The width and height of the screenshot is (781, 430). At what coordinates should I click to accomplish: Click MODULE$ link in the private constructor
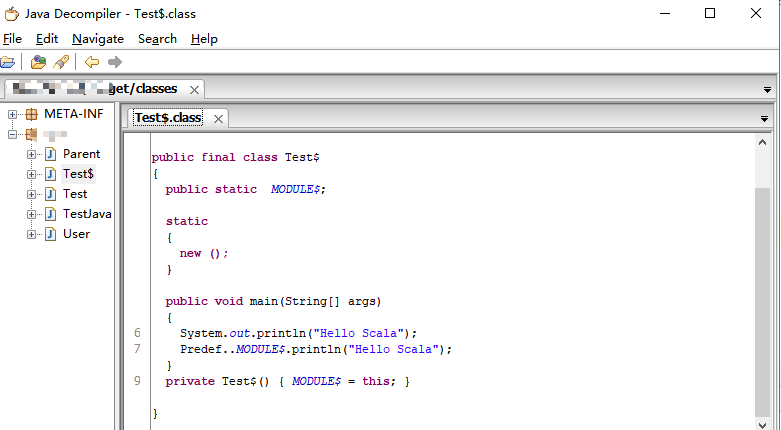[x=316, y=381]
